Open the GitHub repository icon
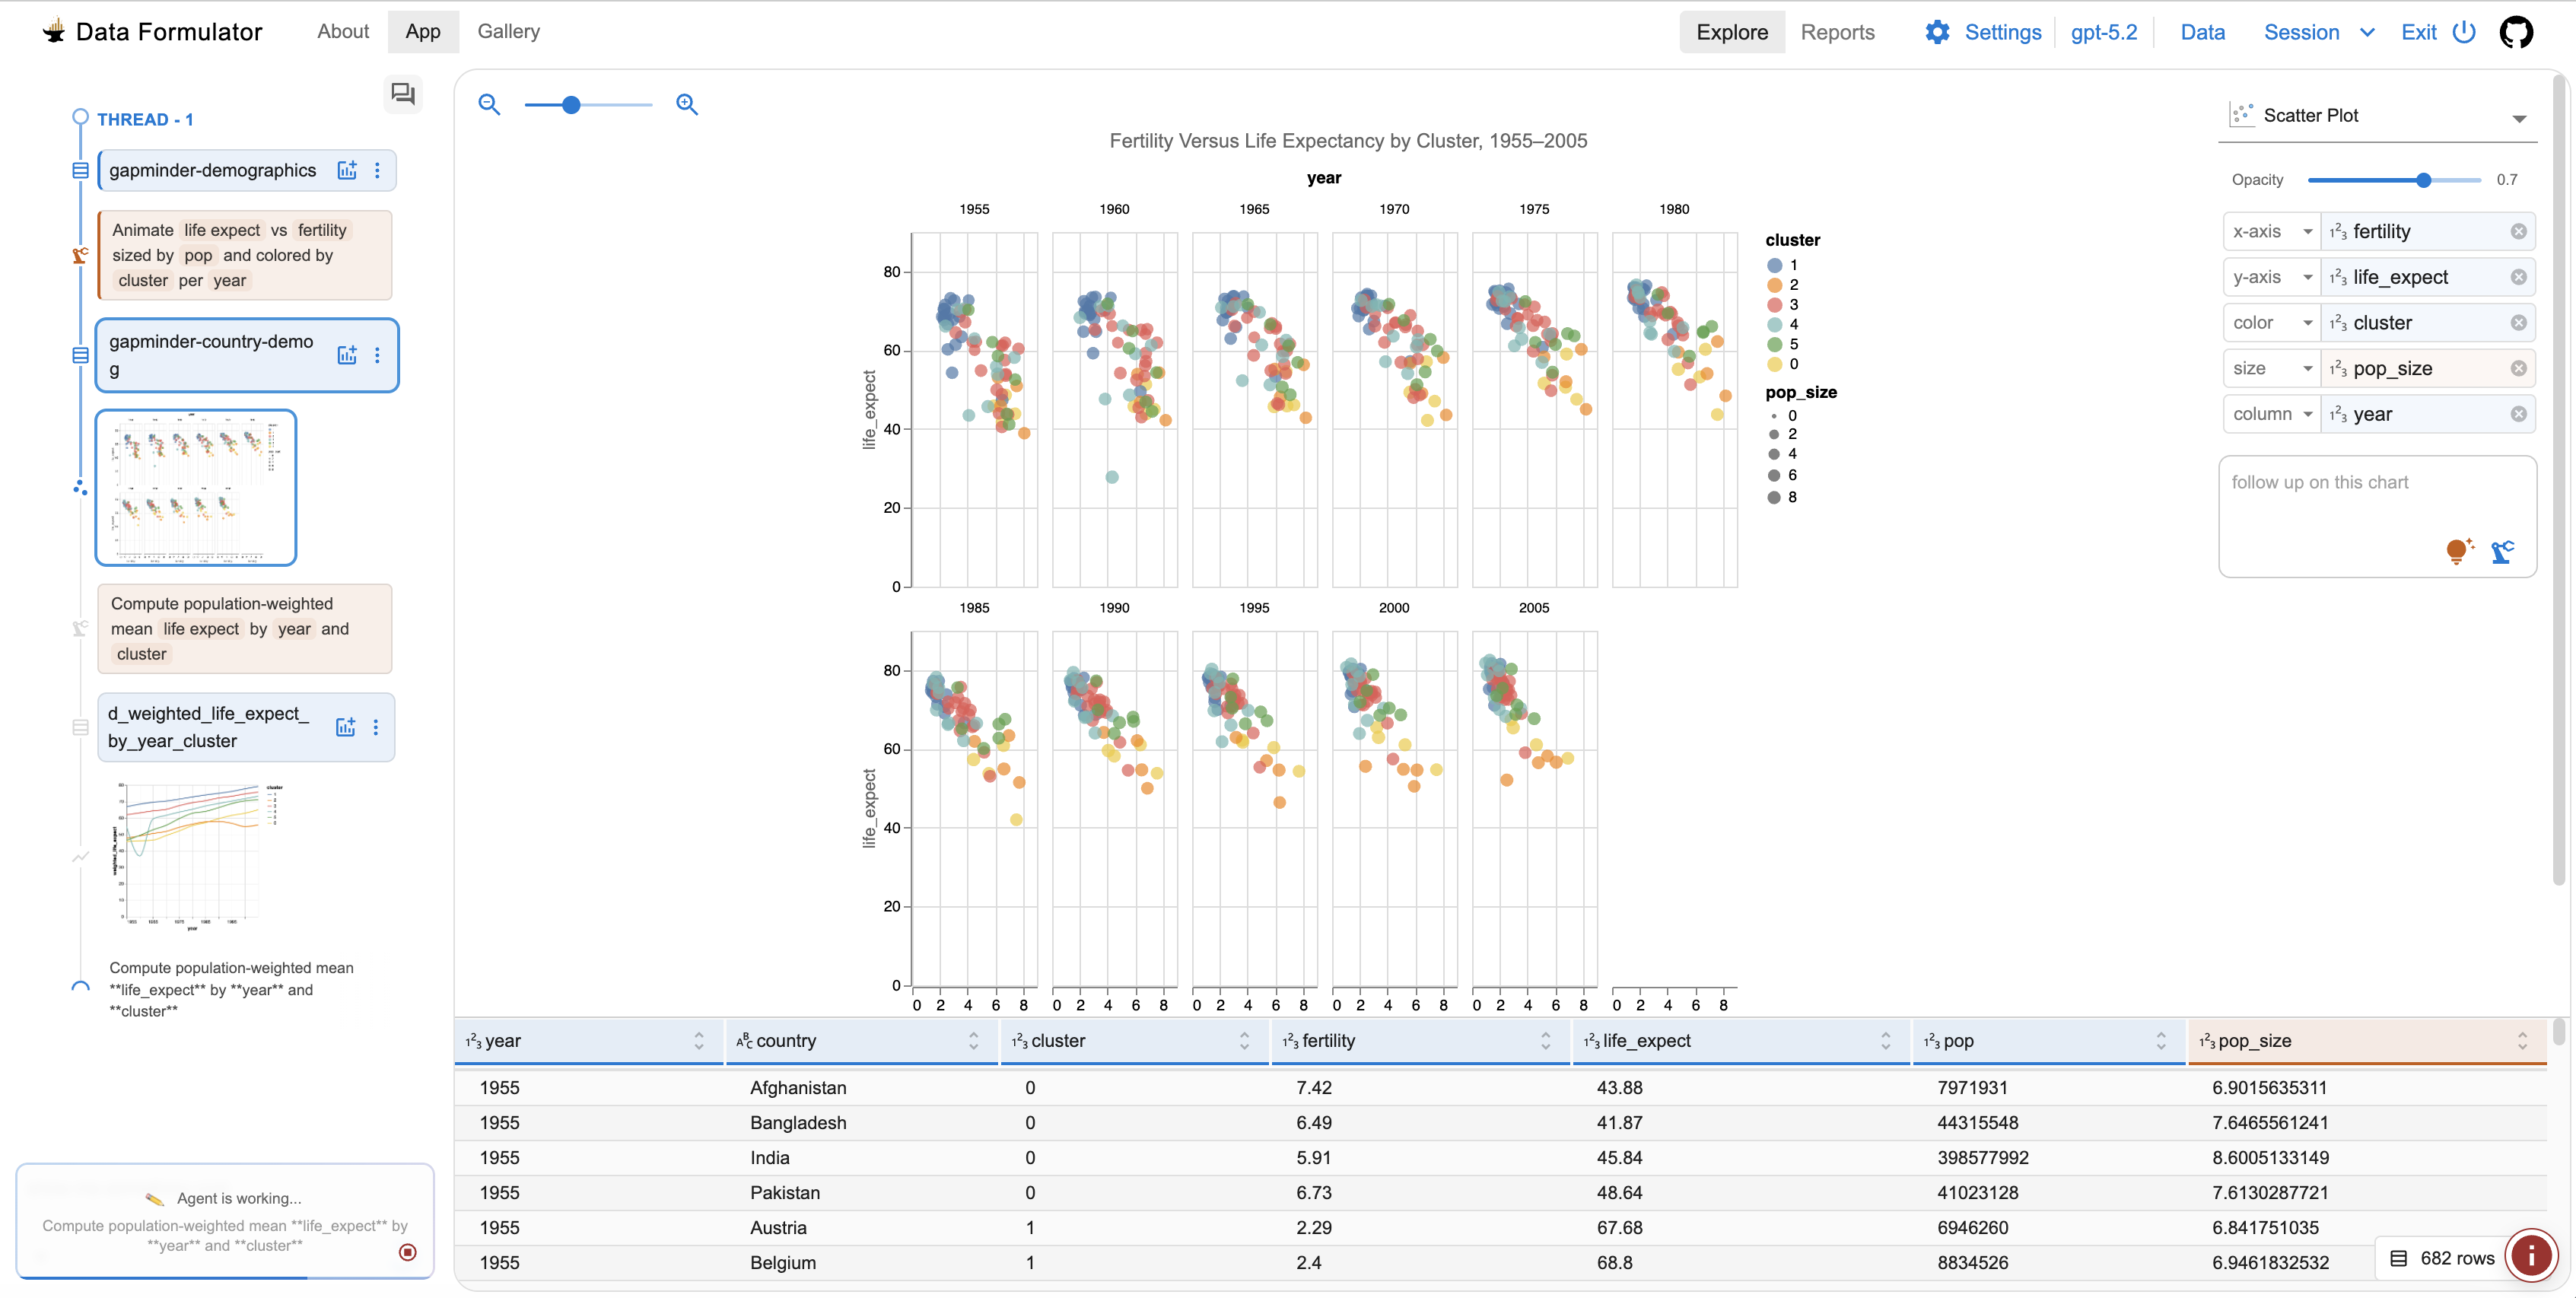Screen dimensions: 2576x1298 2516,32
